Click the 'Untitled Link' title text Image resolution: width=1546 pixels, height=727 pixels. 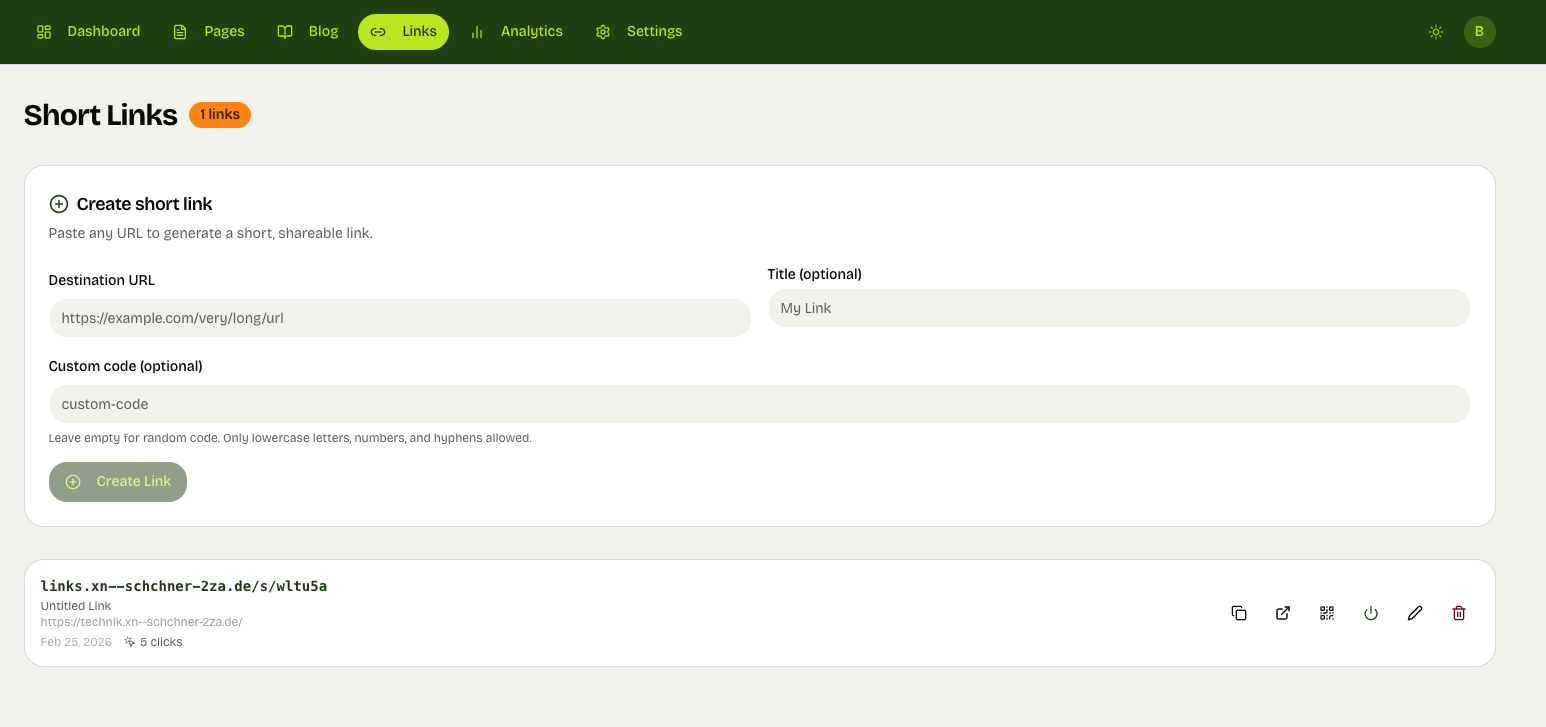pos(76,606)
